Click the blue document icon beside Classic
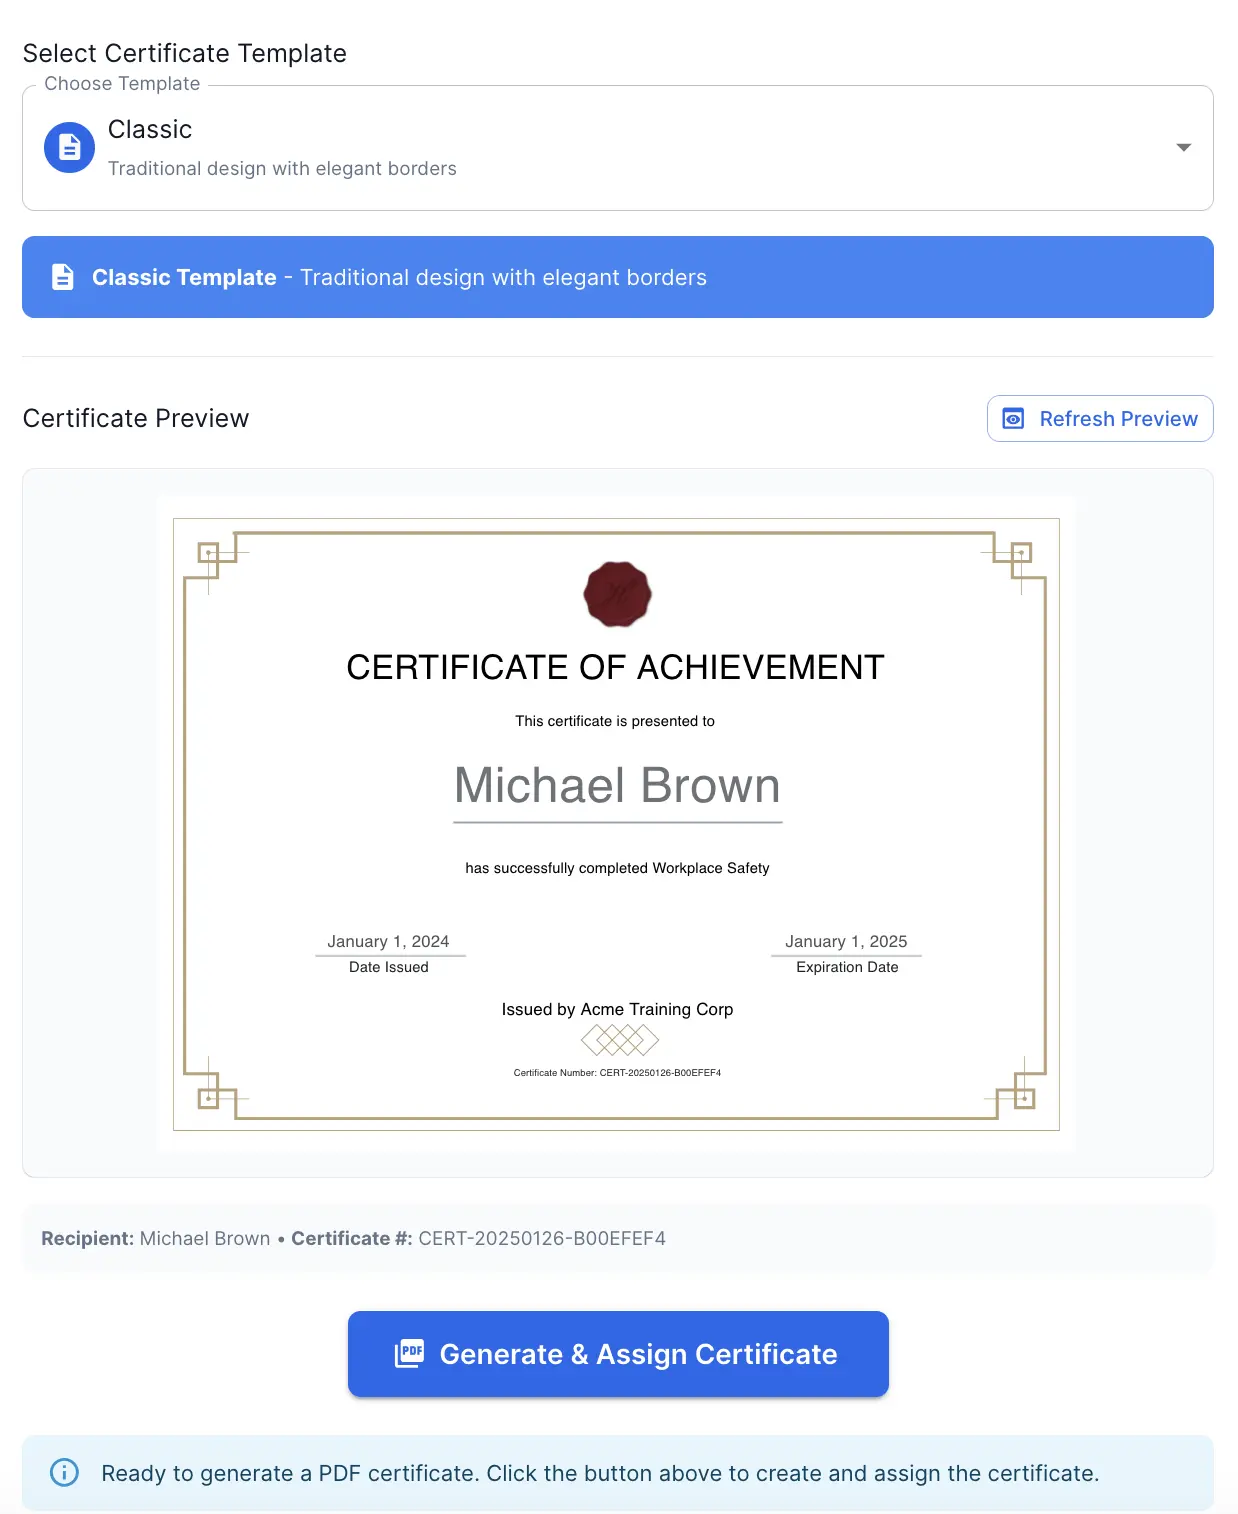Viewport: 1238px width, 1514px height. [68, 147]
